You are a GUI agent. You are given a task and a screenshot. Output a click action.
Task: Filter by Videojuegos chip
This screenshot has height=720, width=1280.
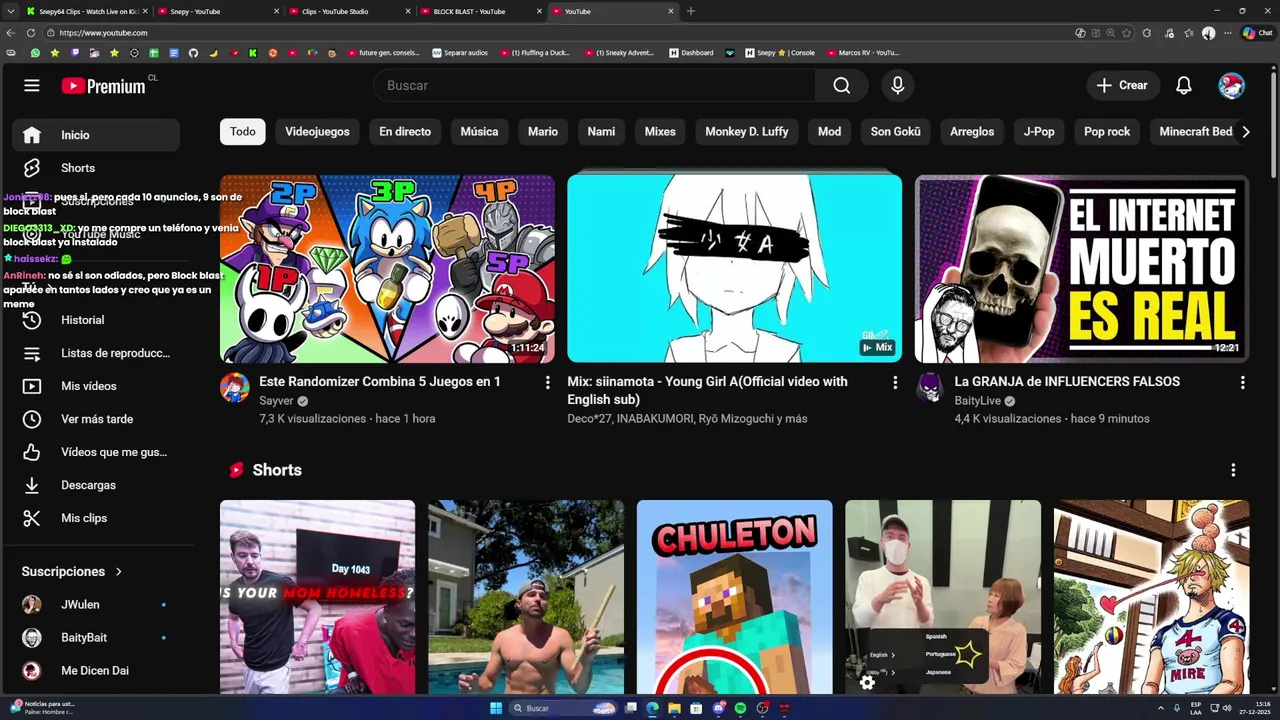pos(317,132)
